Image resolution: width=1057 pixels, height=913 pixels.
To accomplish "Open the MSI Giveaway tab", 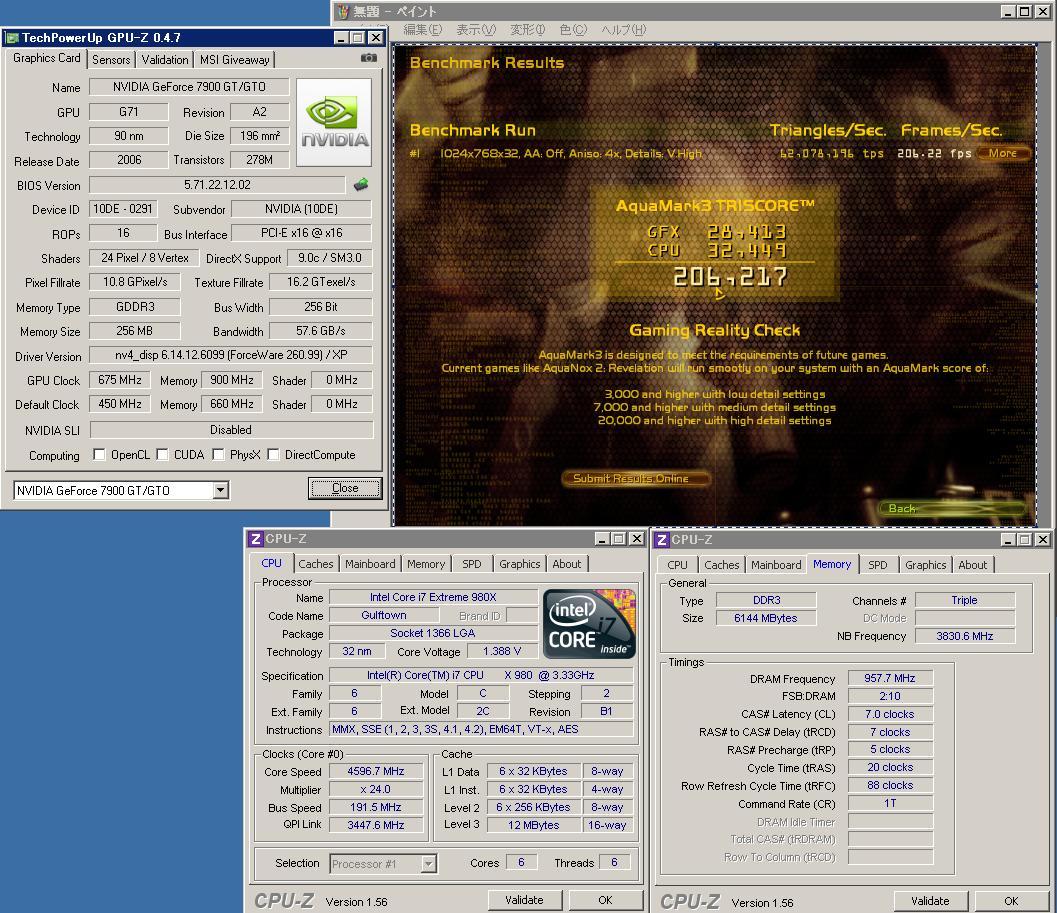I will (235, 59).
